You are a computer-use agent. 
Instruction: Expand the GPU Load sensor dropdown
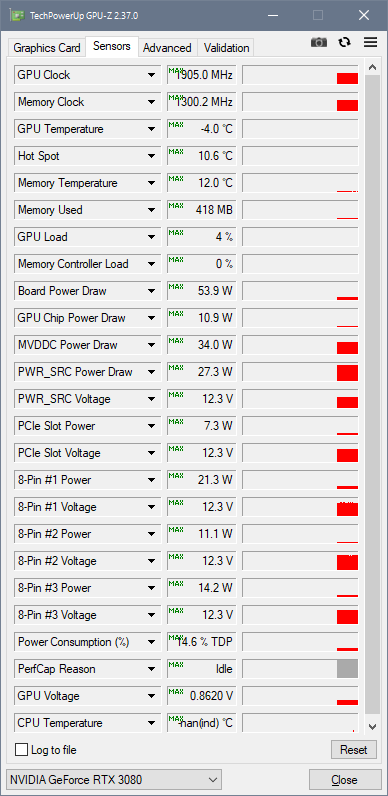tap(151, 237)
